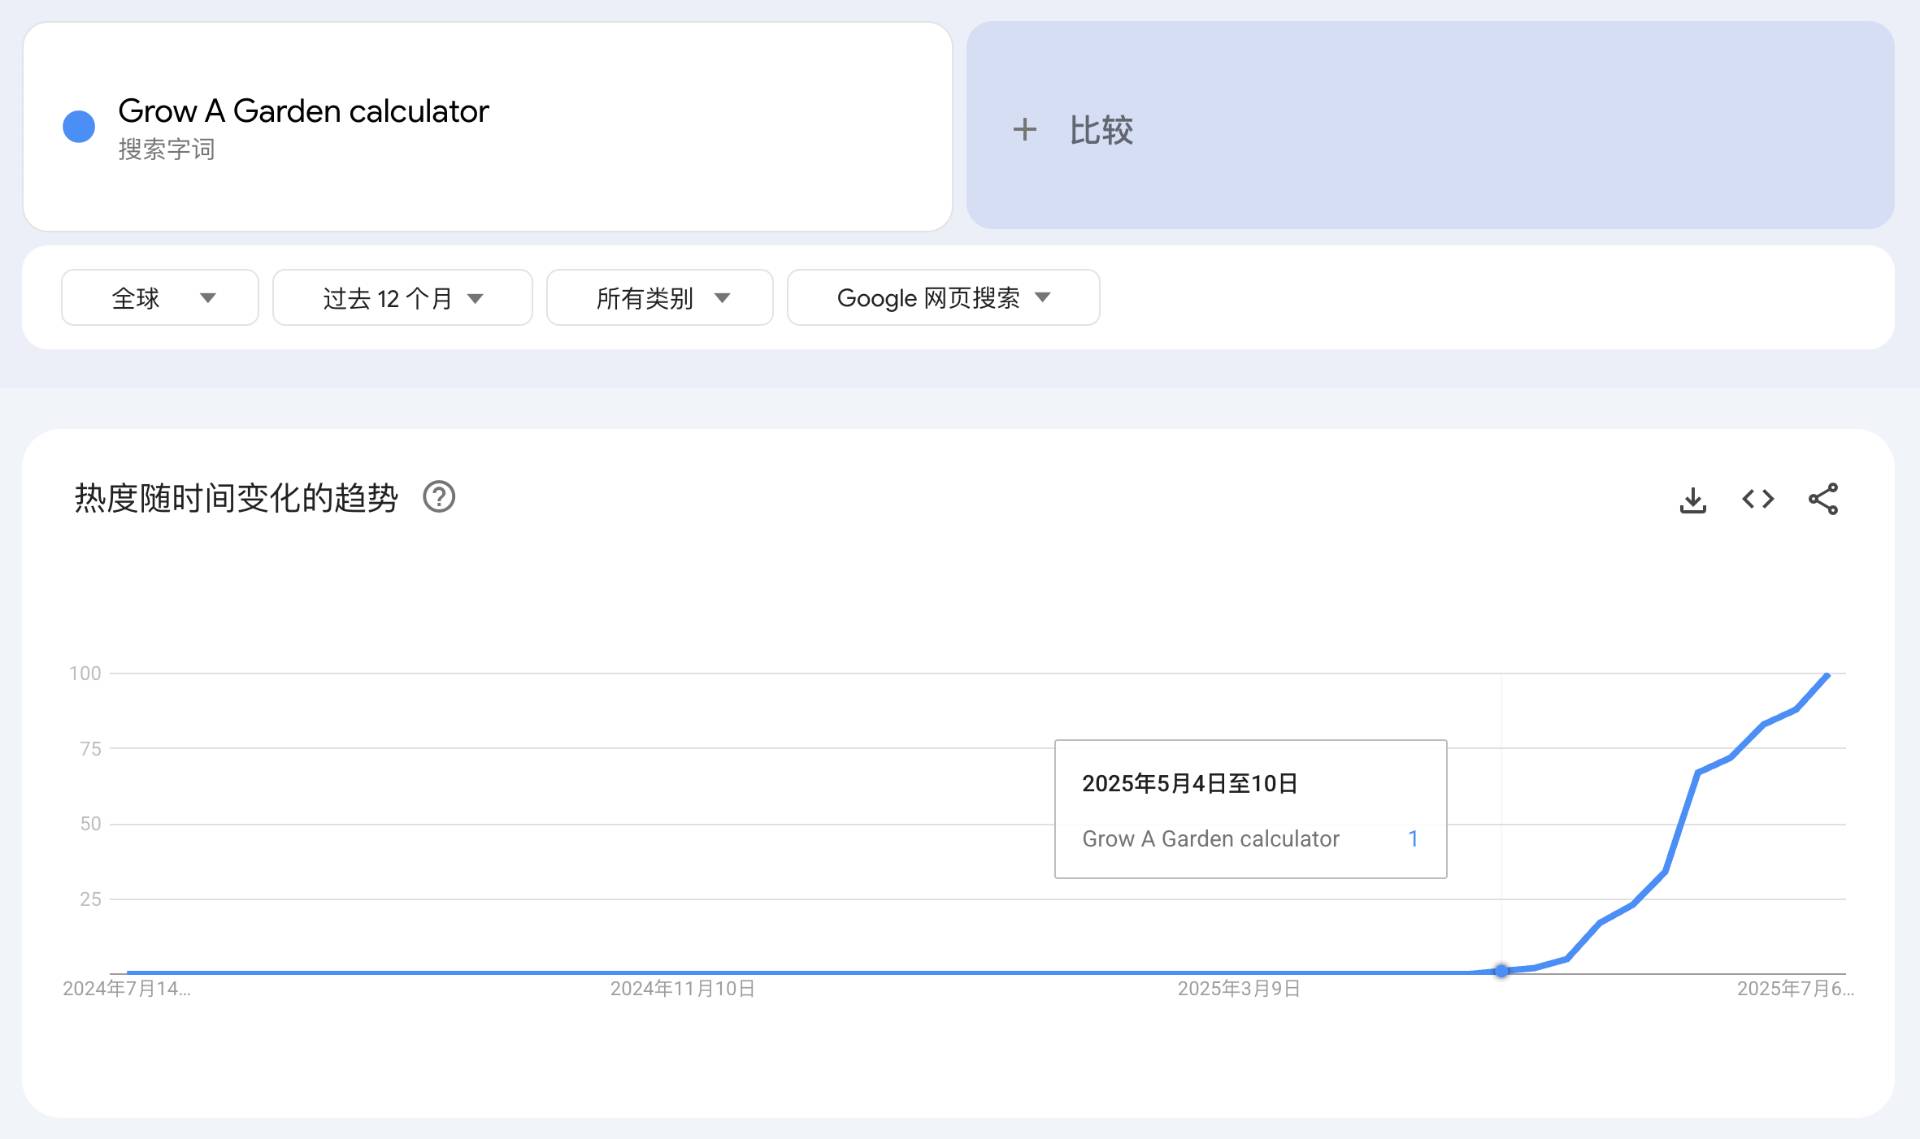Click the highlighted data point on chart

[1501, 971]
